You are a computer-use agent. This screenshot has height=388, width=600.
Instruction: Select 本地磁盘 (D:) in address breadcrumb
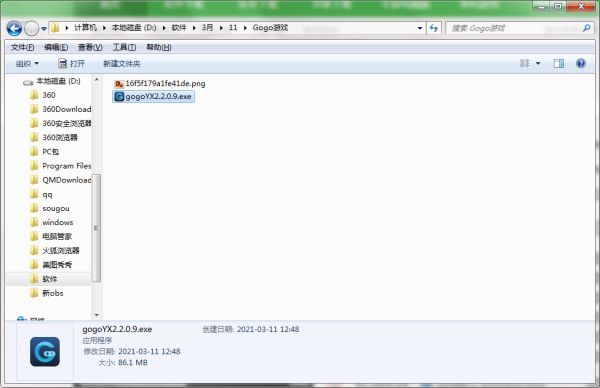(134, 28)
